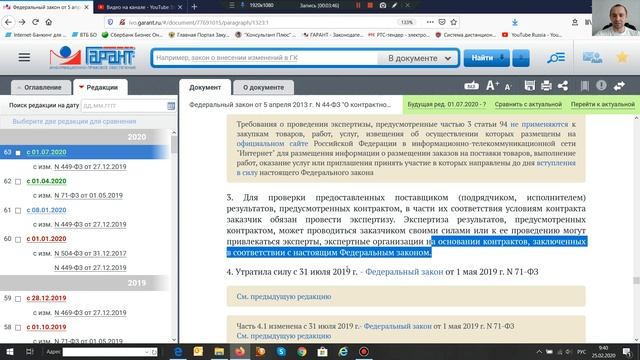Image resolution: width=640 pixels, height=360 pixels.
Task: Save the document with the floppy icon
Action: 529,86
